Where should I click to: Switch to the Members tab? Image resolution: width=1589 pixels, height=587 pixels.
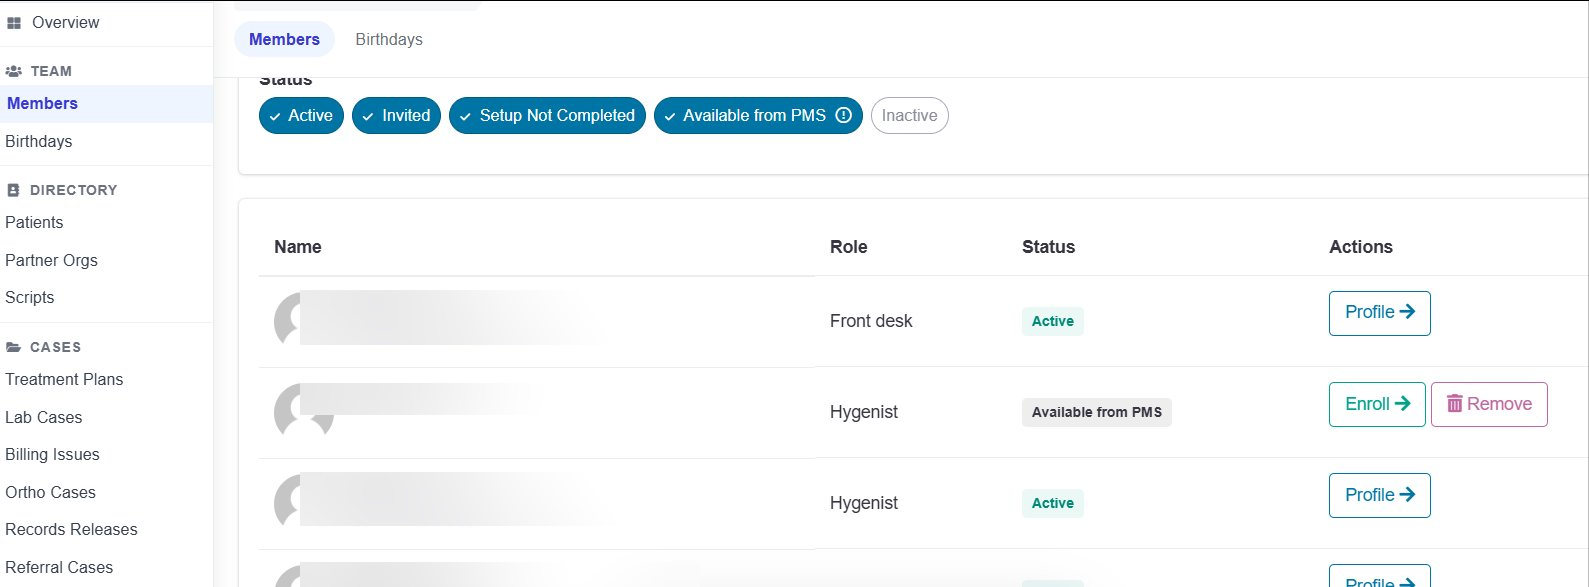[x=284, y=39]
